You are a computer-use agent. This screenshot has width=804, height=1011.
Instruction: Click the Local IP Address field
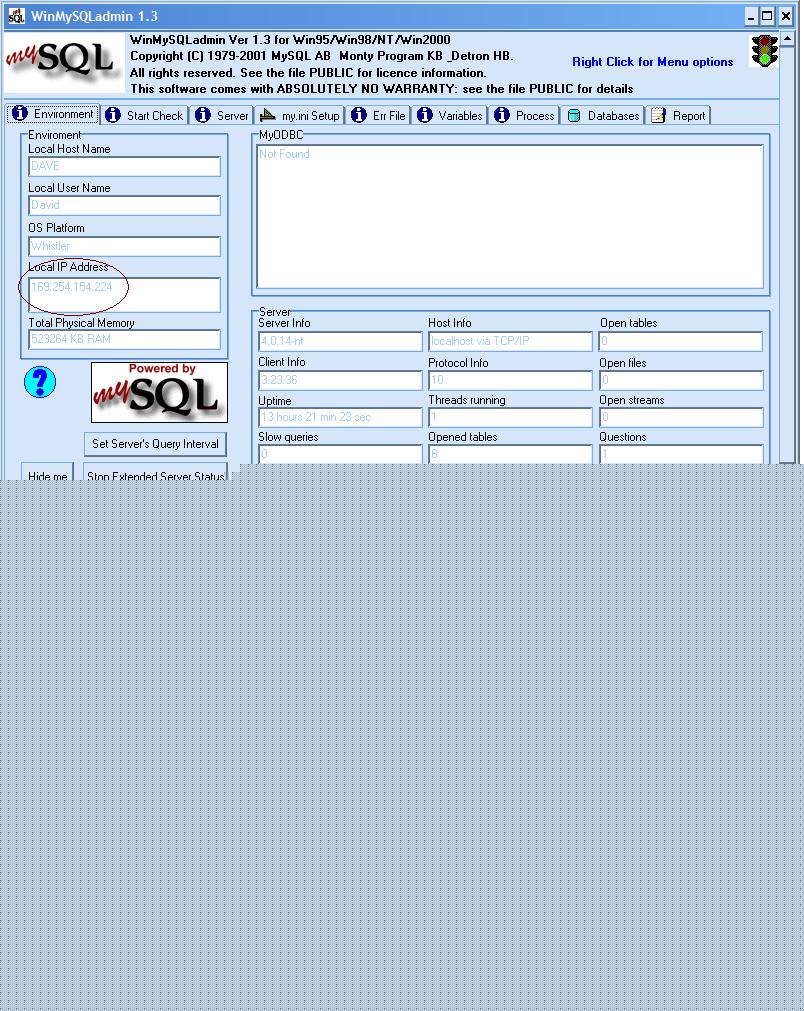point(124,295)
